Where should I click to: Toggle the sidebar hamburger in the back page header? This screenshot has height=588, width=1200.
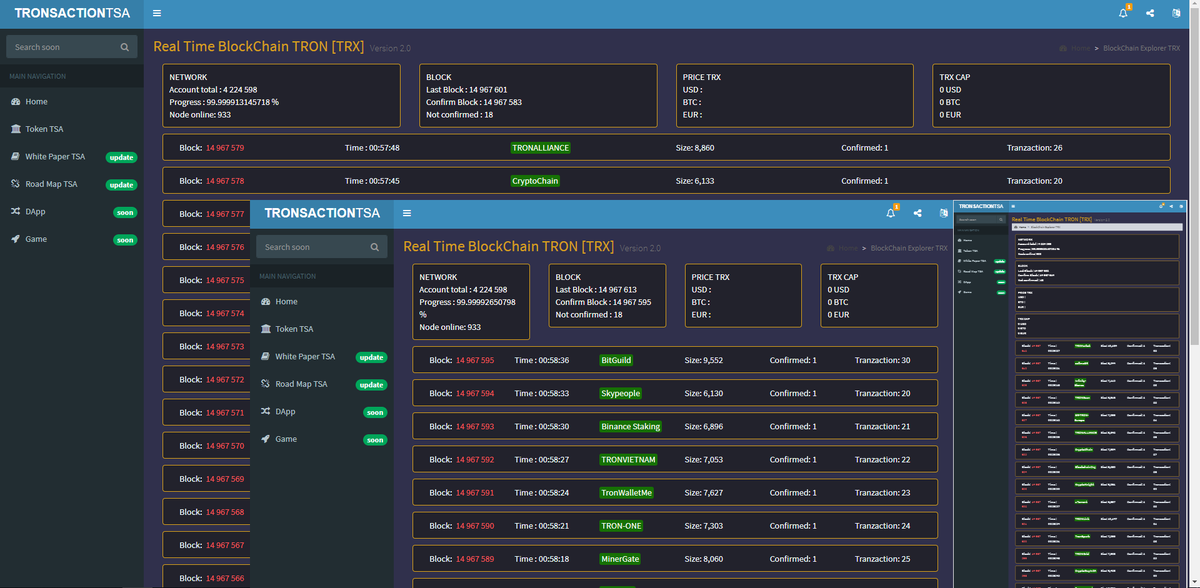coord(157,14)
